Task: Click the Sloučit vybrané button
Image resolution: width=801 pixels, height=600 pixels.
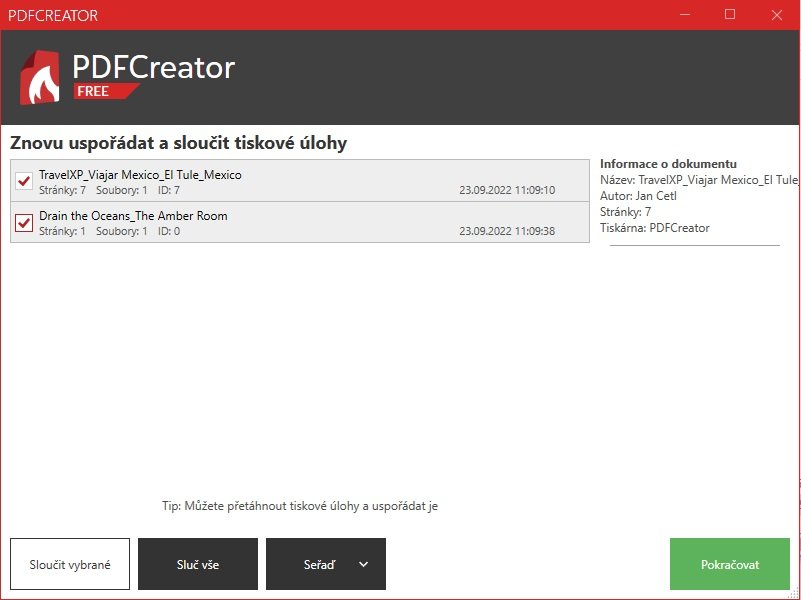Action: [x=70, y=564]
